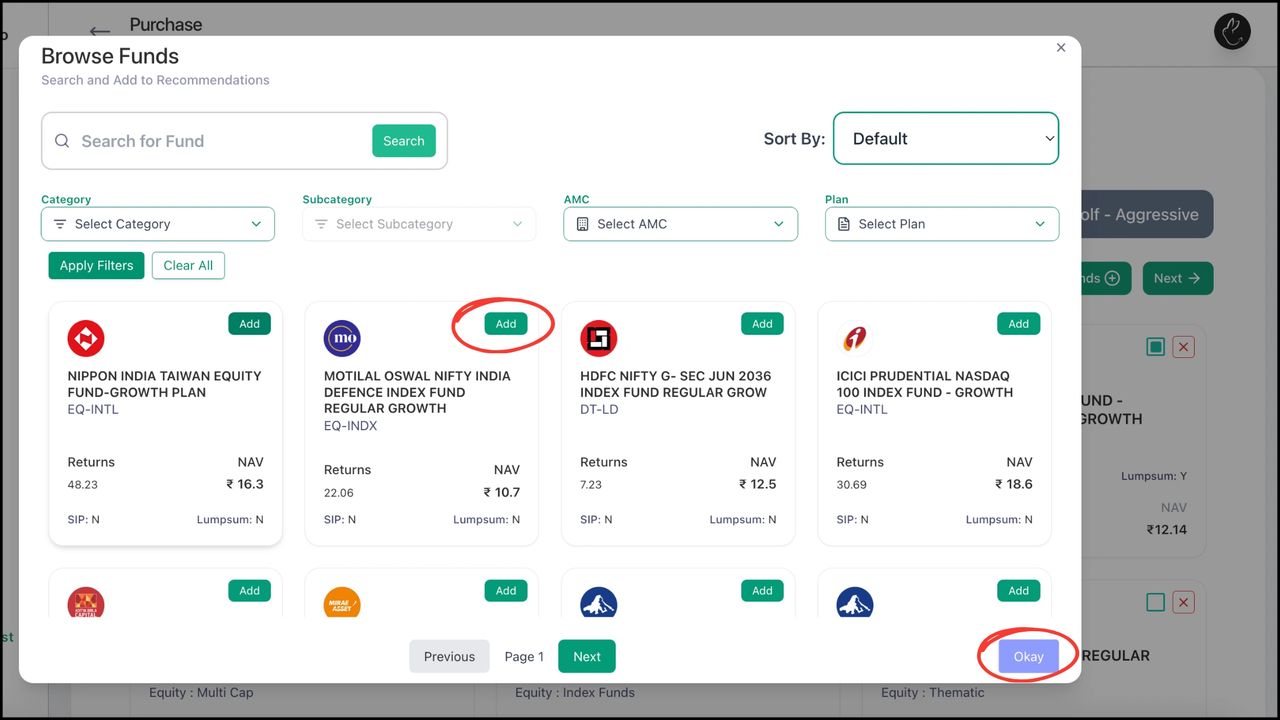Click the magnifier icon in search box
1280x720 pixels.
point(62,141)
